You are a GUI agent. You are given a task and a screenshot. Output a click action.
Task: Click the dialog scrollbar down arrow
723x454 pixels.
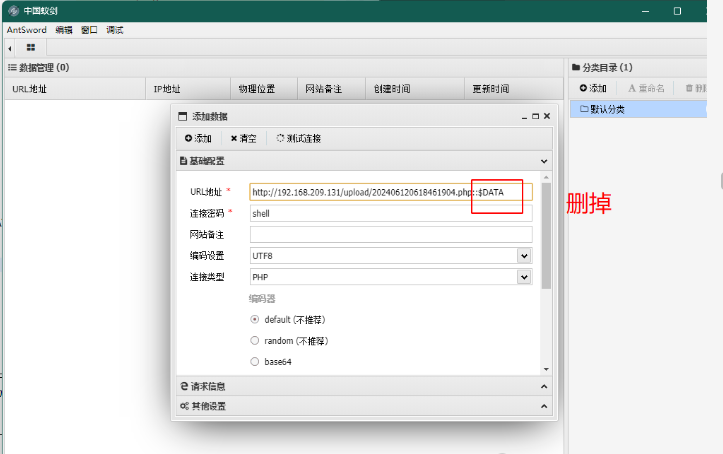coord(546,369)
